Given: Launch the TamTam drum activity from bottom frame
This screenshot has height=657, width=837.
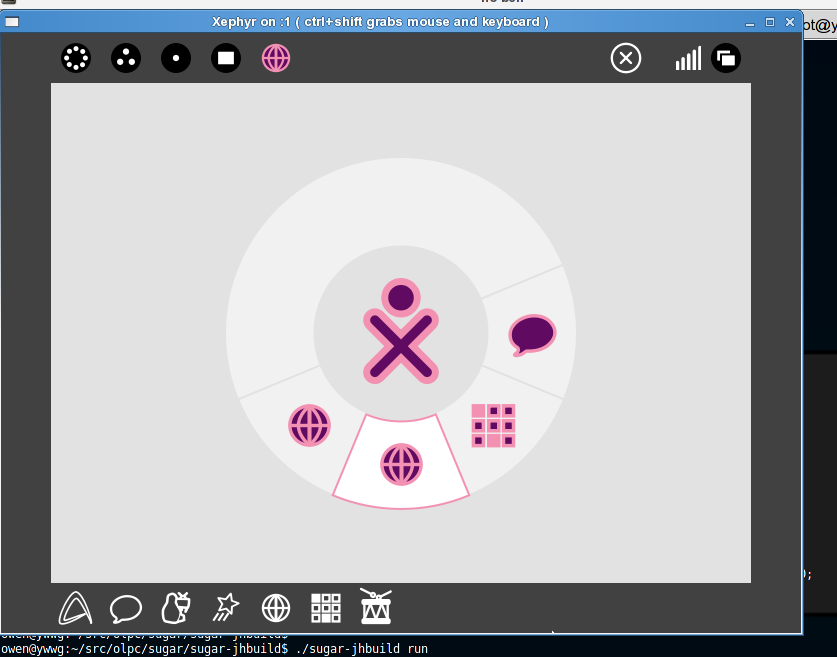Looking at the screenshot, I should coord(376,606).
